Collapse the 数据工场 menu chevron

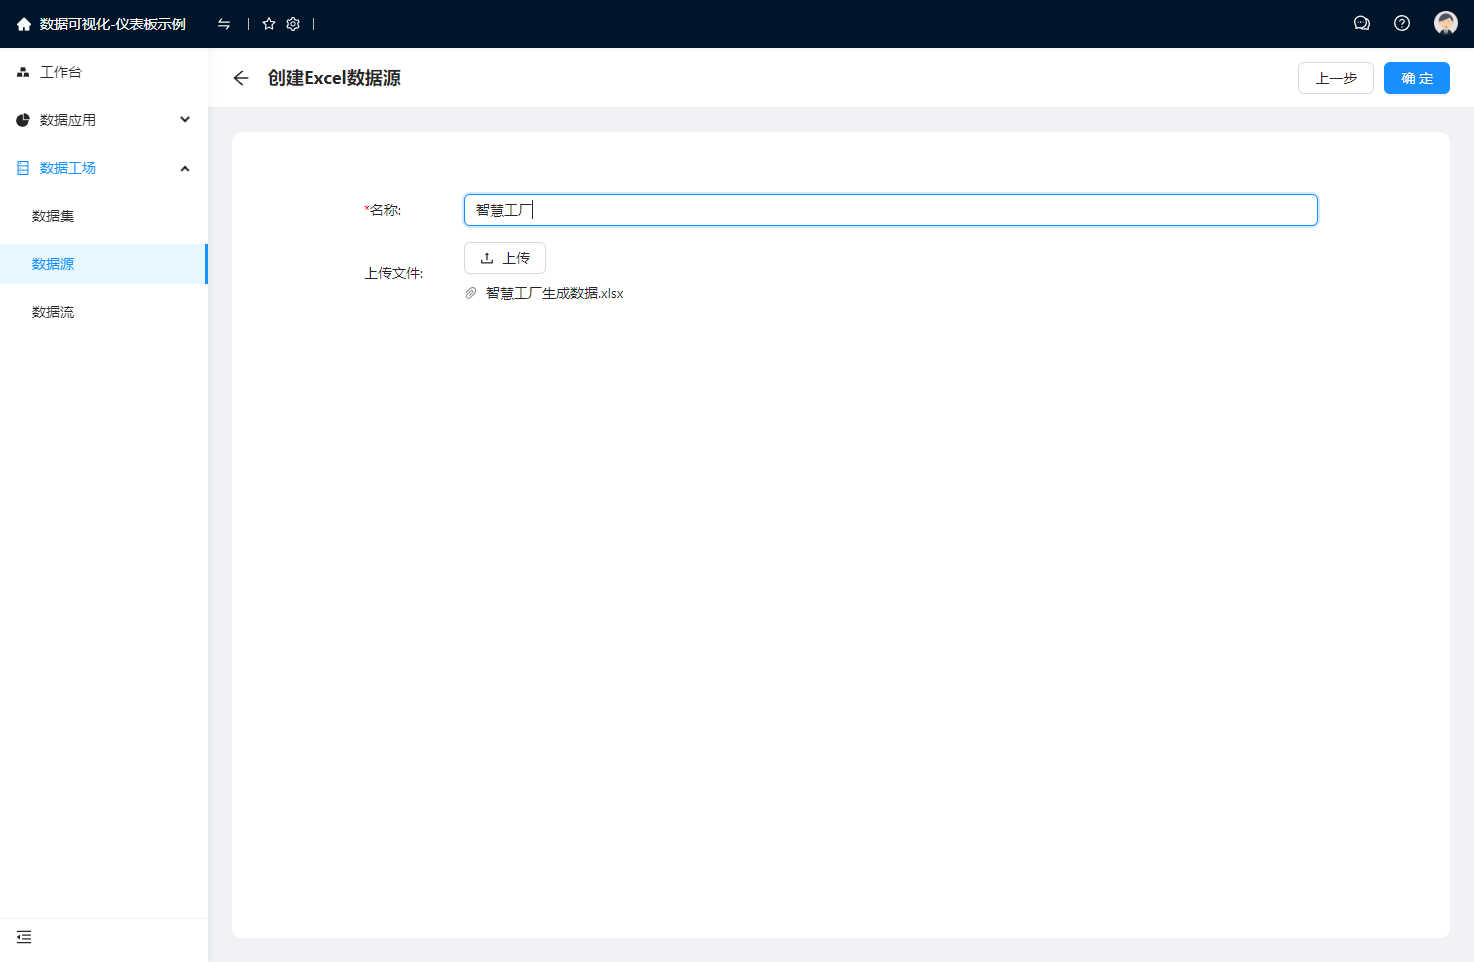[x=185, y=168]
